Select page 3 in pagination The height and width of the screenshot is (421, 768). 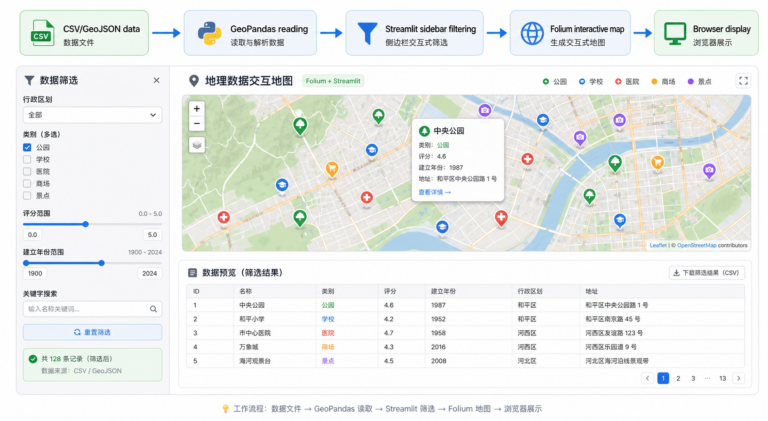point(693,378)
